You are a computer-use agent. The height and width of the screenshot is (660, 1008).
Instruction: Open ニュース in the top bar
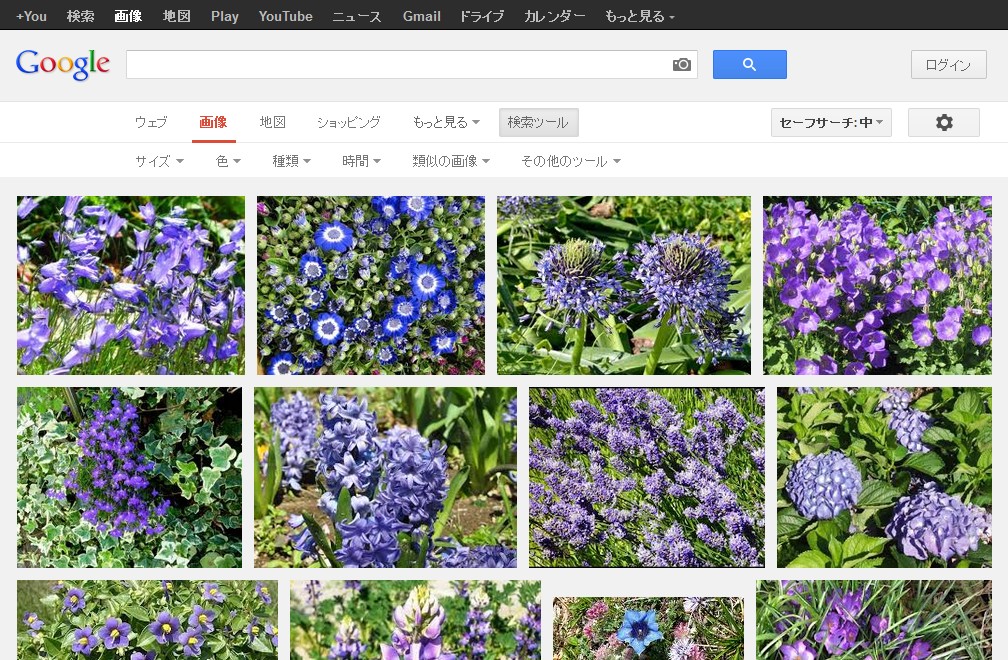(x=357, y=16)
